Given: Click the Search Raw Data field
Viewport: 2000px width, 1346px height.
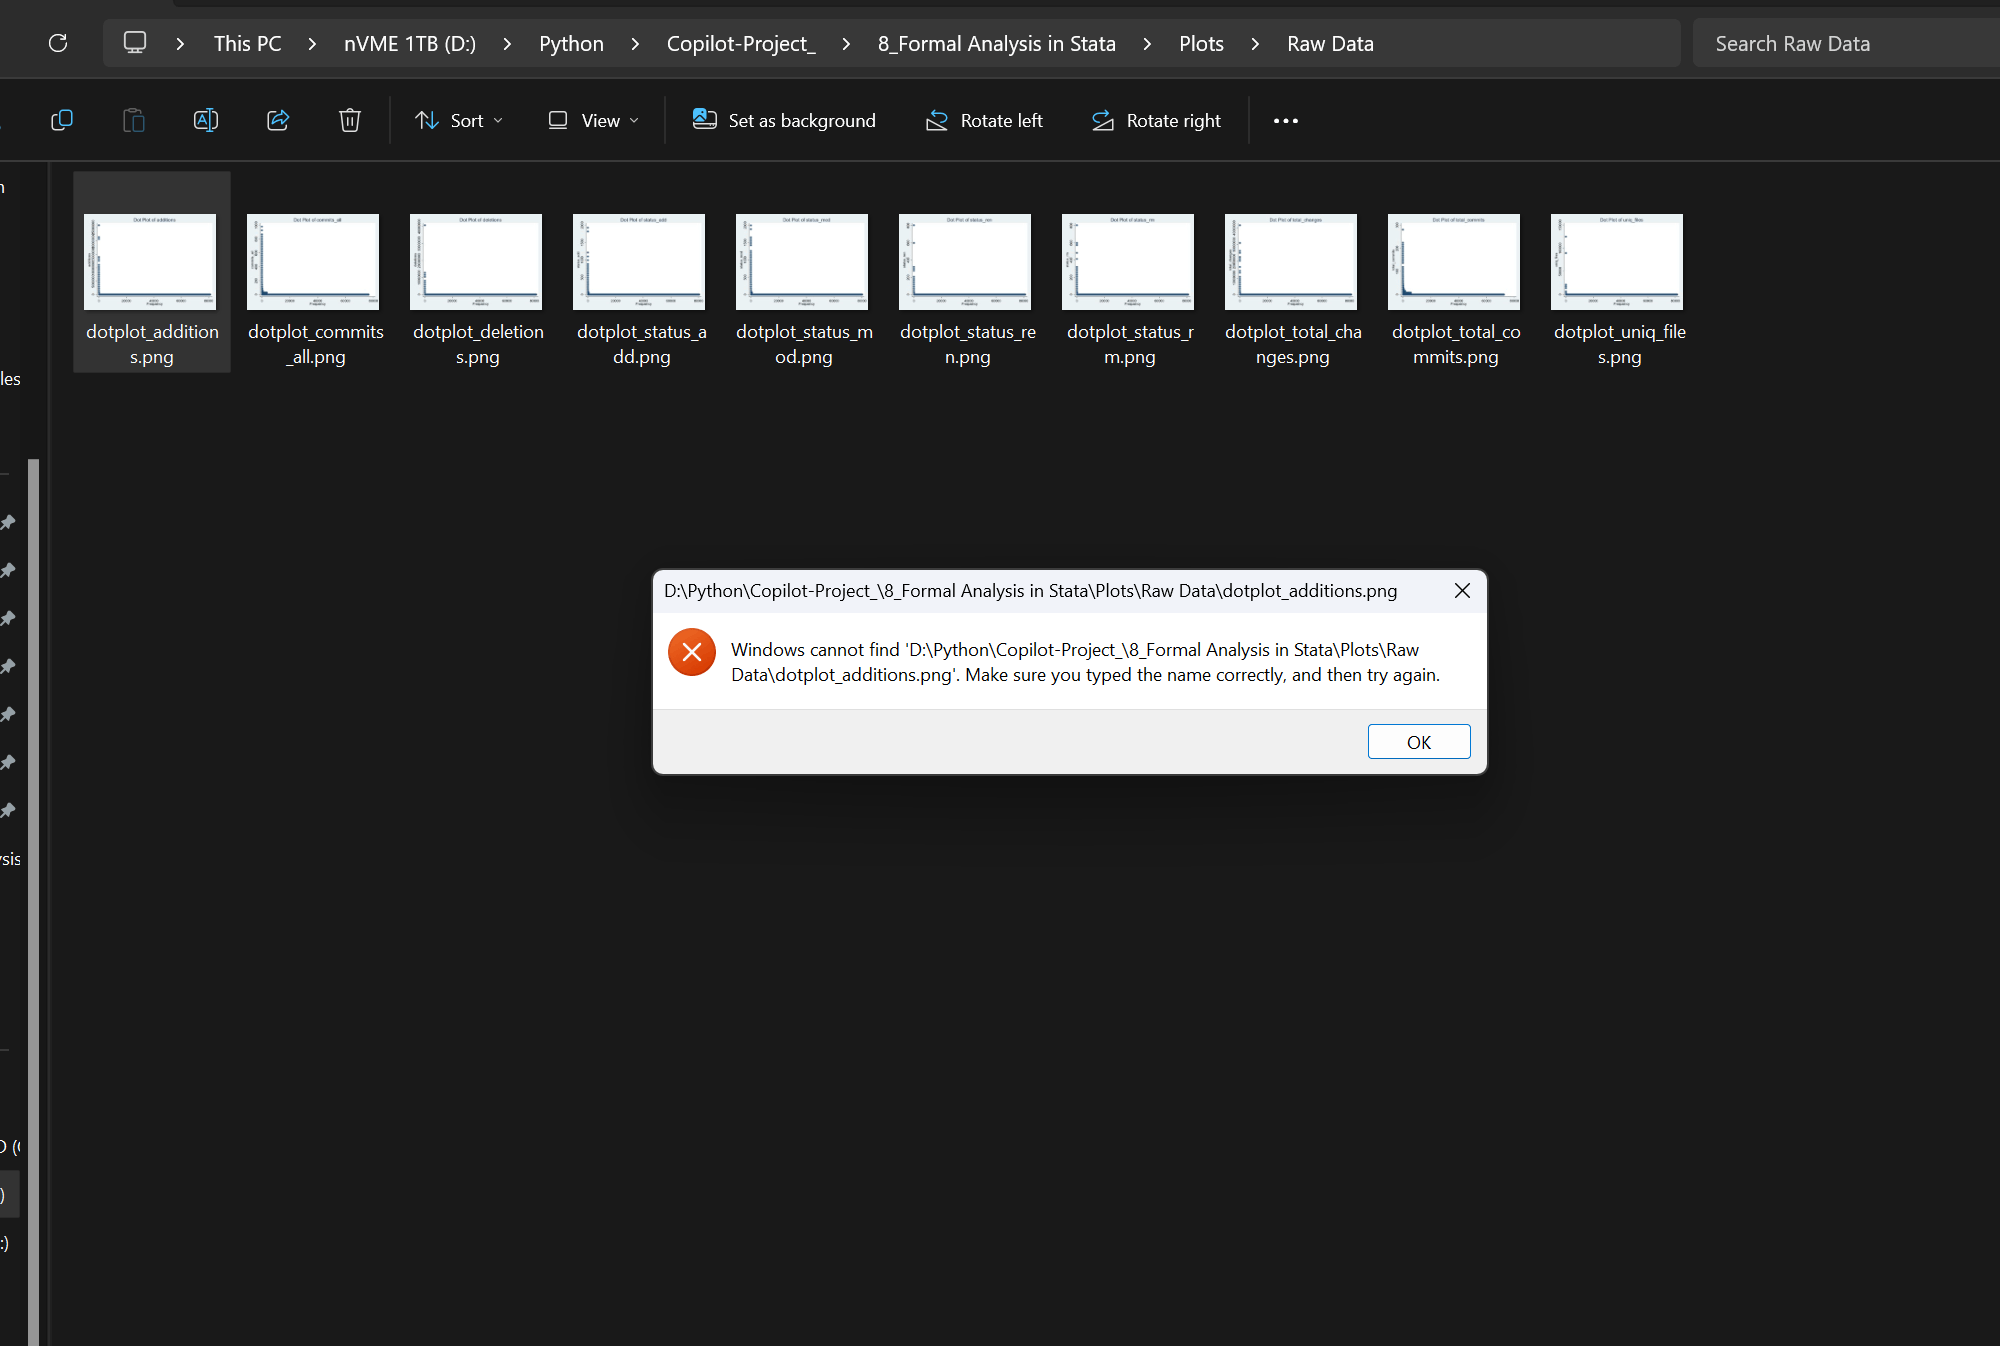Looking at the screenshot, I should pos(1846,44).
